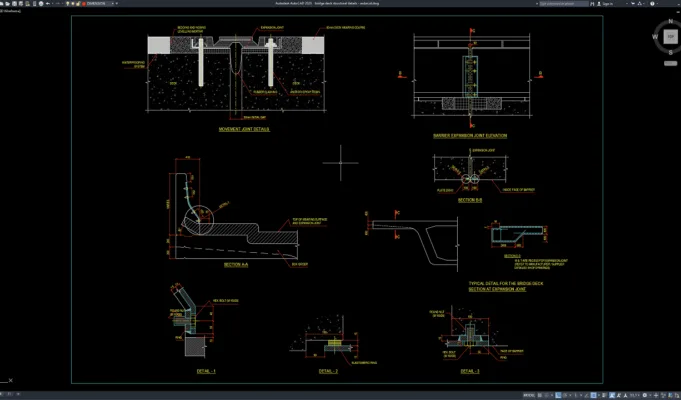Click the search keyword input field
Viewport: 681px width, 400px height.
[564, 3]
